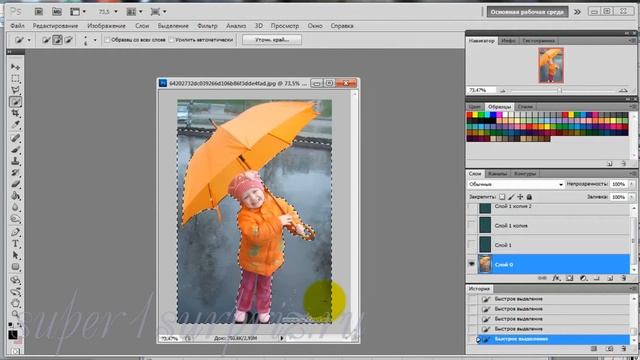Image resolution: width=640 pixels, height=360 pixels.
Task: Delete layer using Layers panel trash
Action: [623, 278]
